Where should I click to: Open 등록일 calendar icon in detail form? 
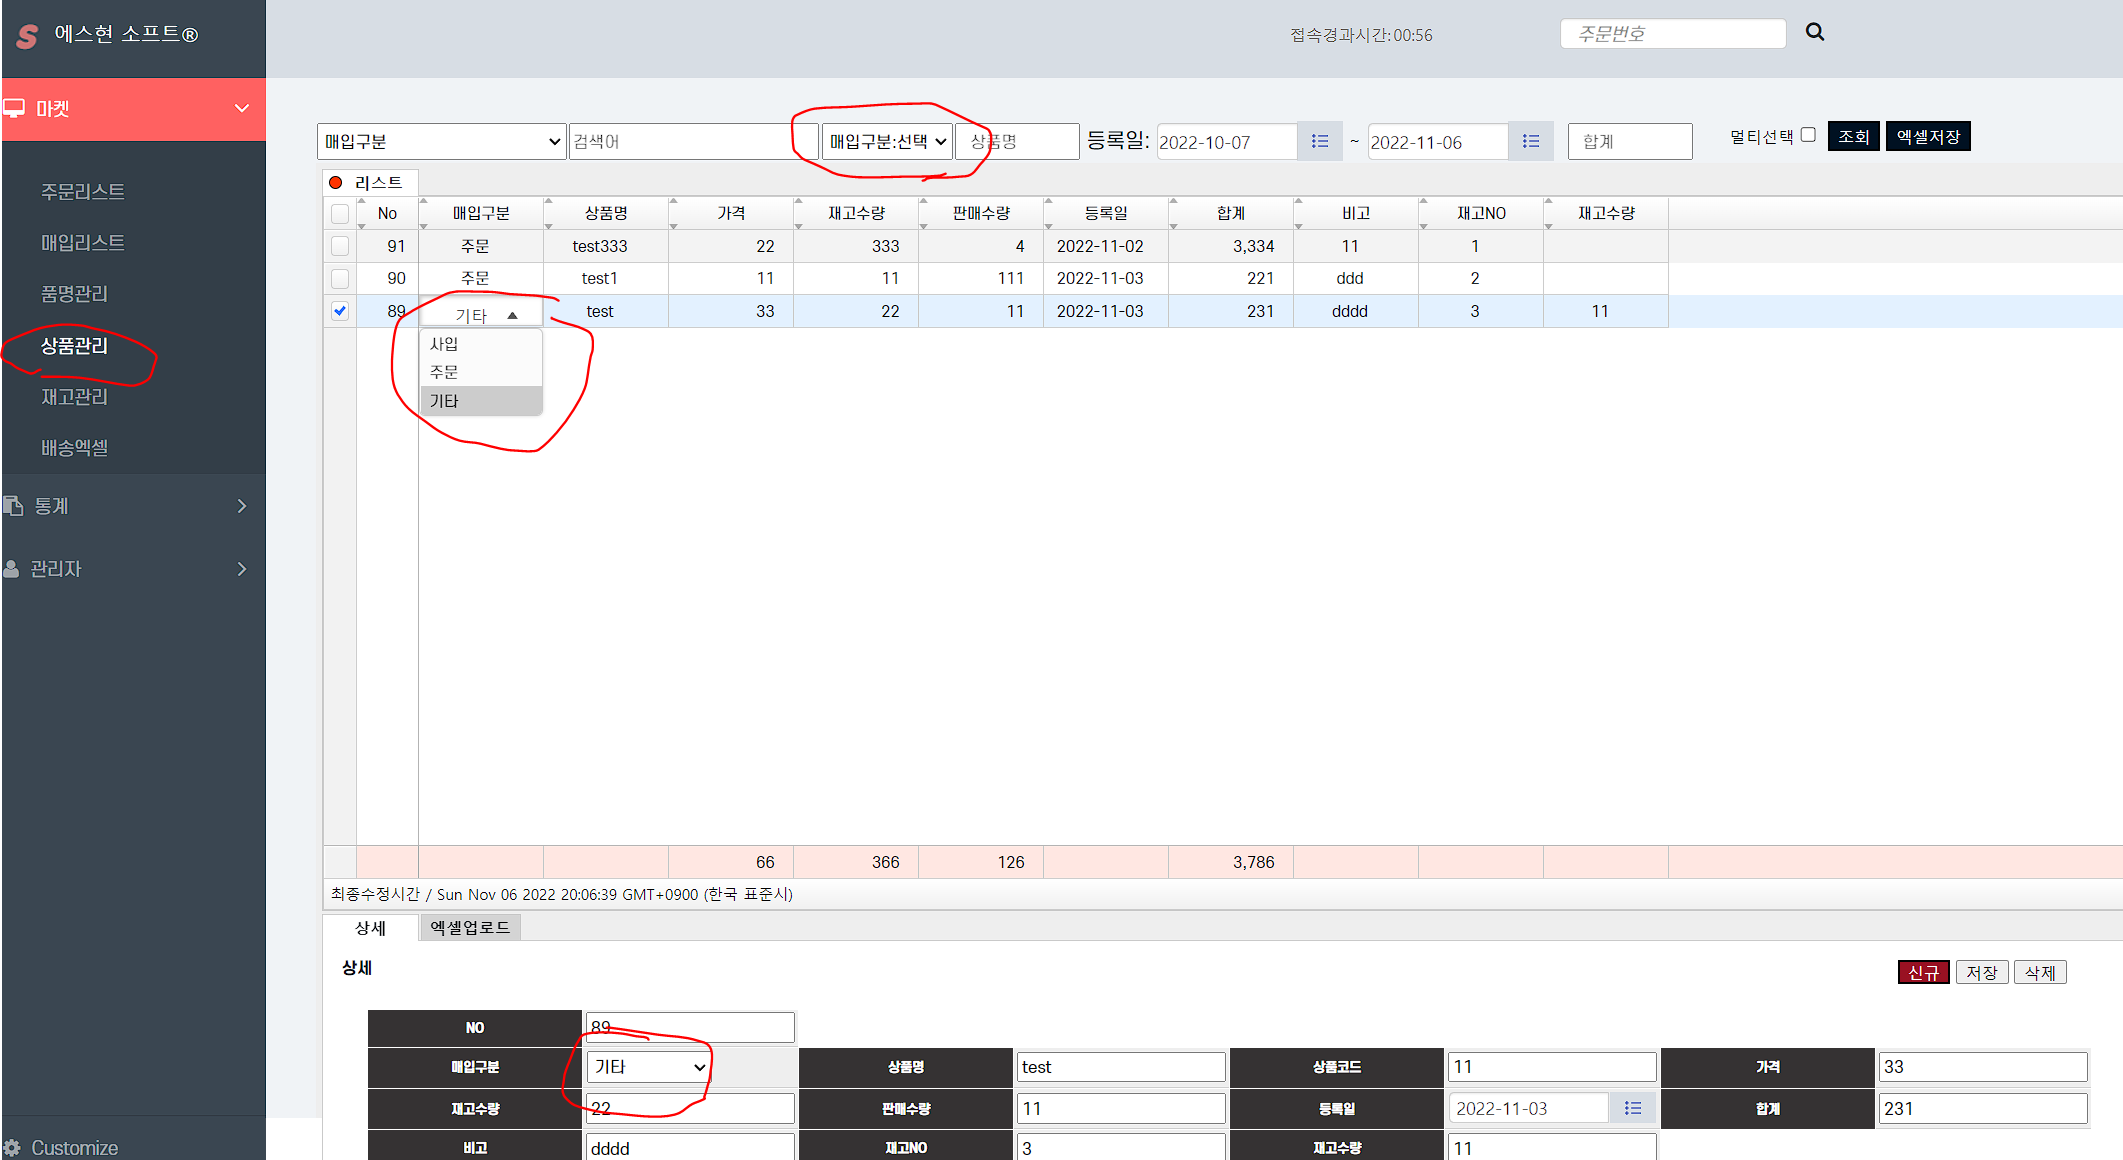[1632, 1108]
